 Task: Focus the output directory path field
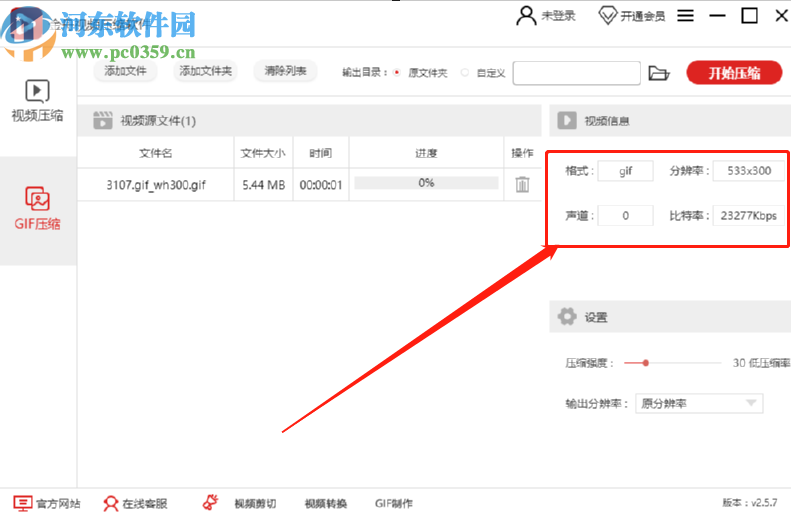pyautogui.click(x=577, y=73)
